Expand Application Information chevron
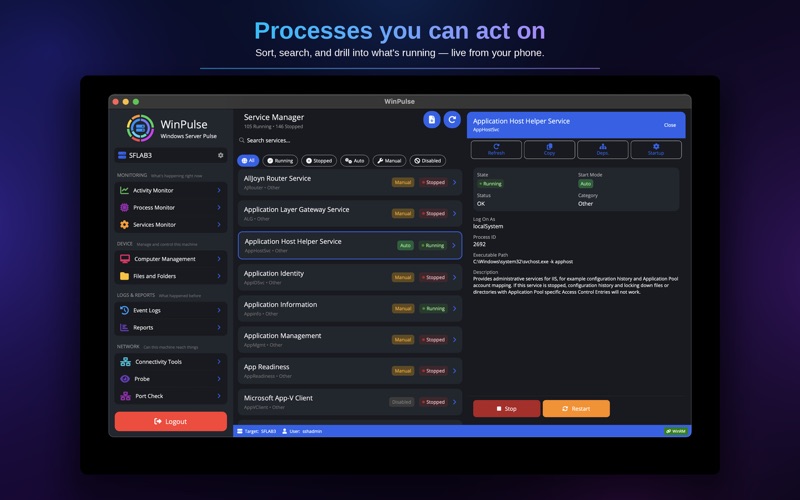 click(x=454, y=308)
